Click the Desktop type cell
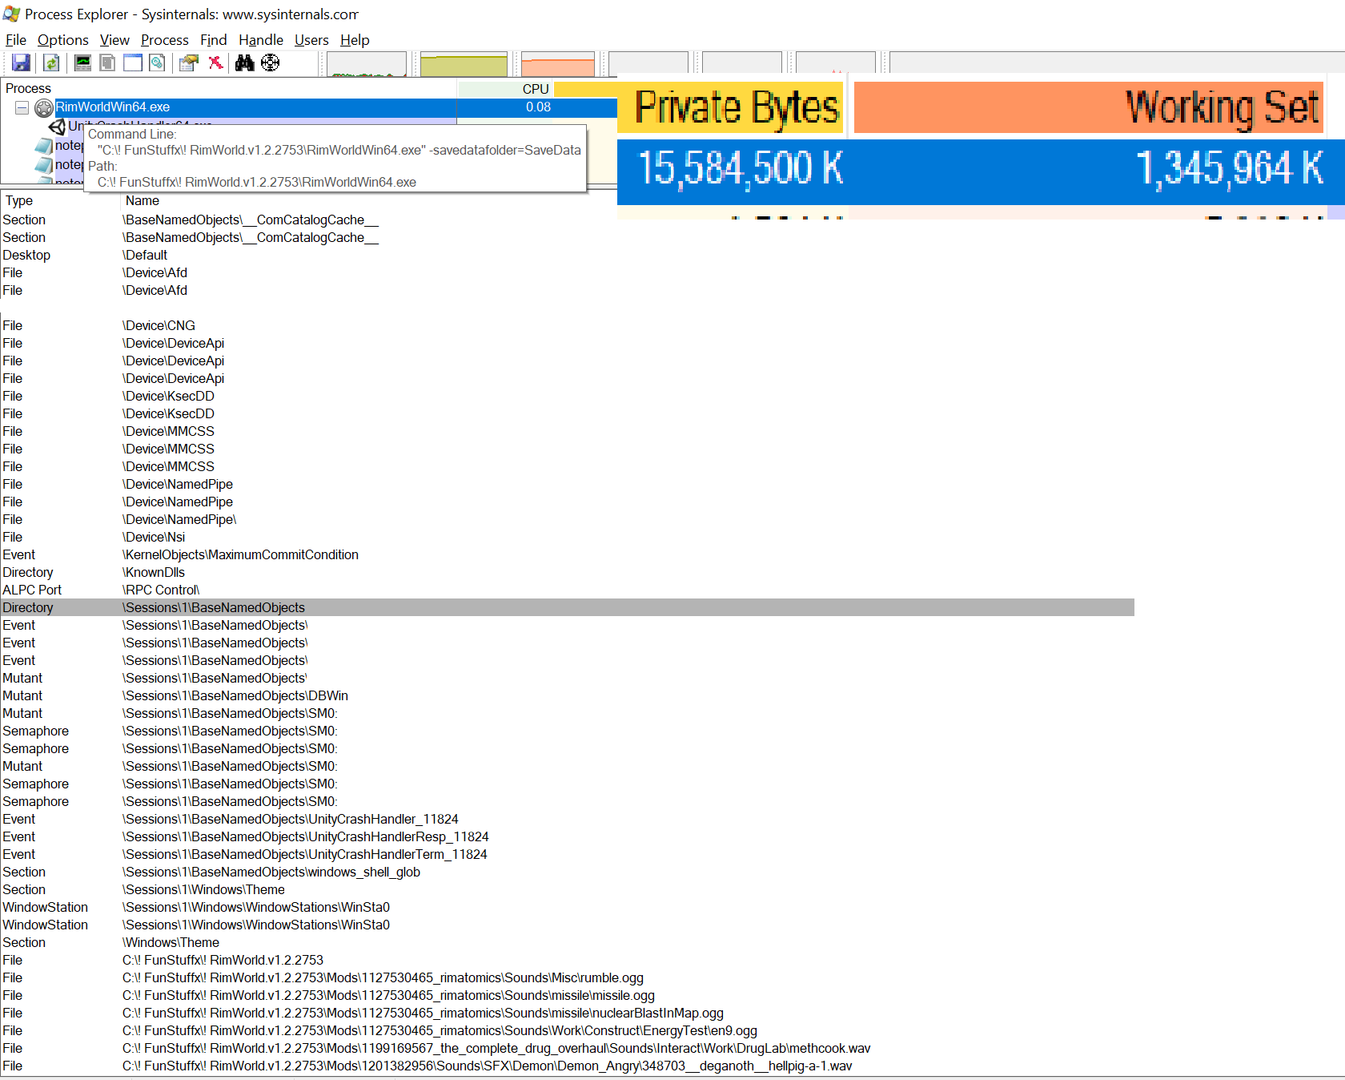This screenshot has width=1345, height=1080. point(26,255)
